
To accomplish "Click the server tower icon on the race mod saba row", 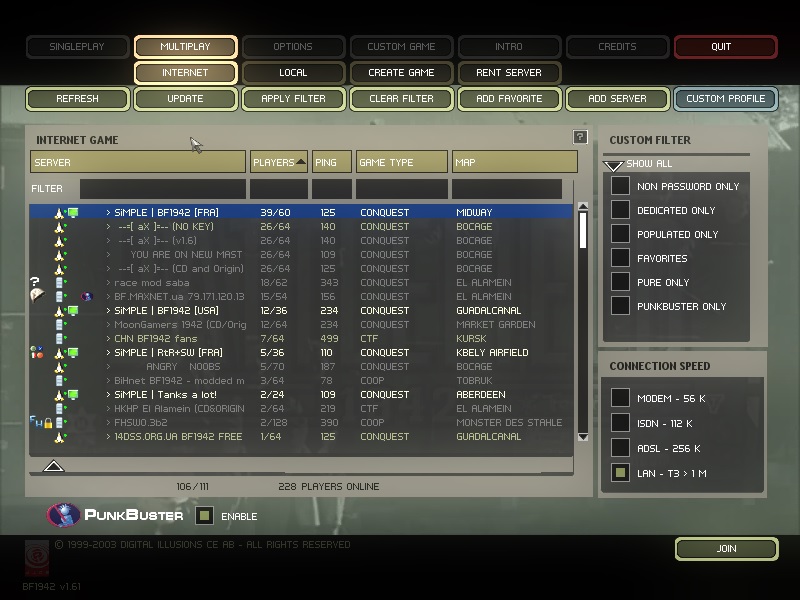I will pyautogui.click(x=59, y=283).
